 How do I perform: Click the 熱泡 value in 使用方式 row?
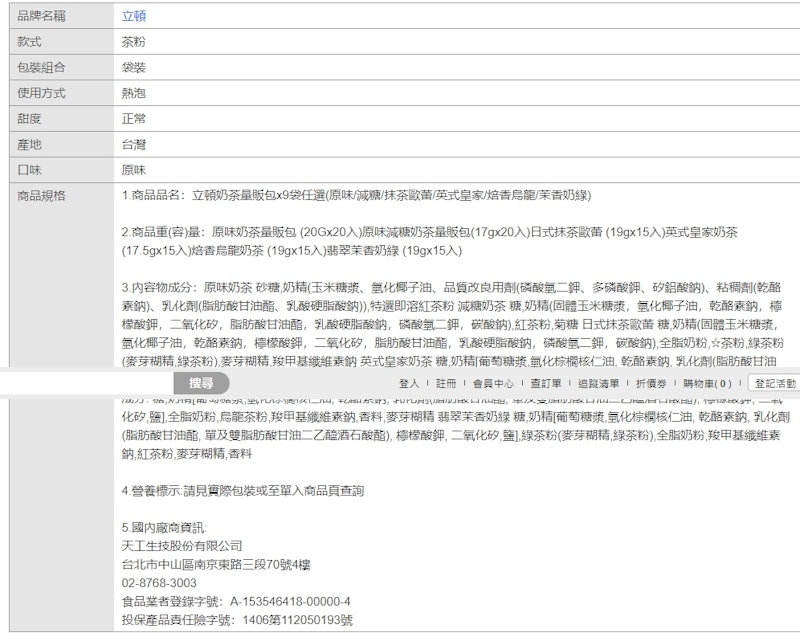pyautogui.click(x=134, y=93)
